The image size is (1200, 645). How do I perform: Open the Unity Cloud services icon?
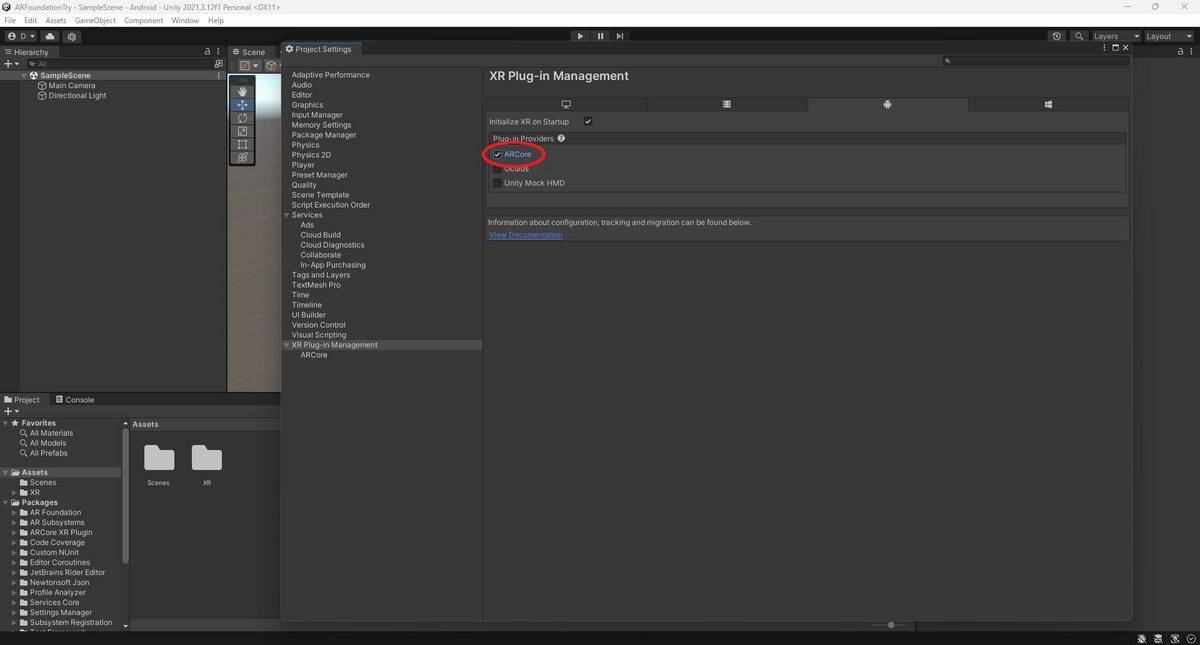50,36
